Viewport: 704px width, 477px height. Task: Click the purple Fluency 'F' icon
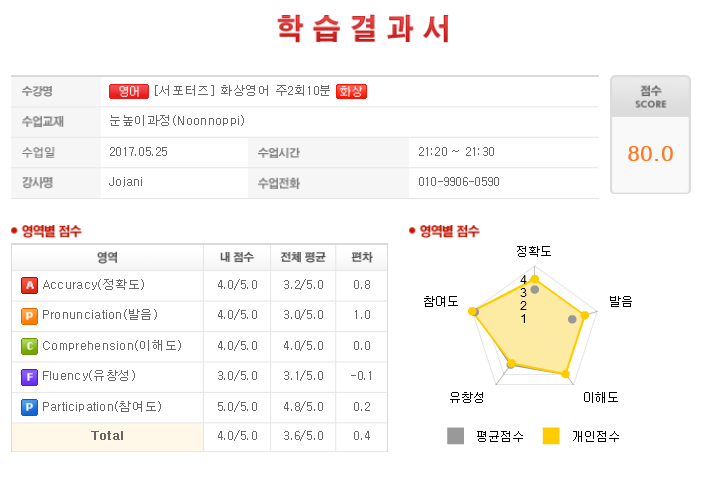coord(30,376)
